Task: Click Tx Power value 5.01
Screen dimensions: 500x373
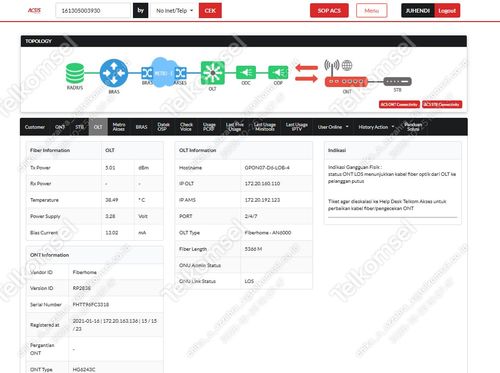Action: point(110,168)
